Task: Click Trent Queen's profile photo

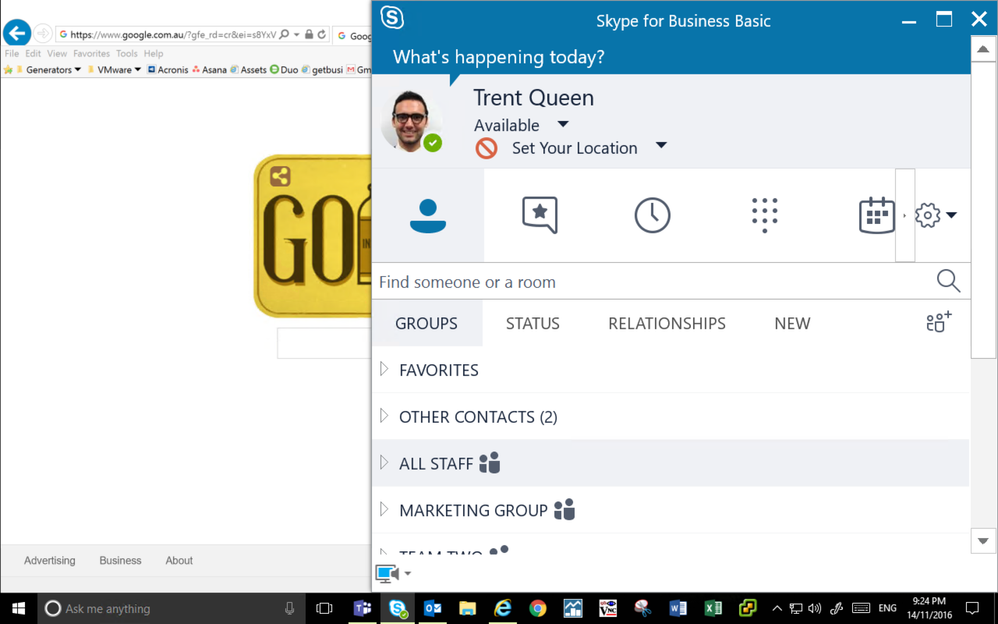Action: 412,121
